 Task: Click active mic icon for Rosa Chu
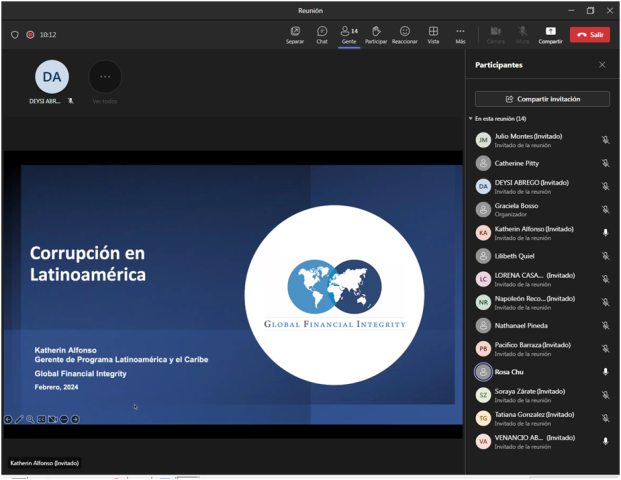[605, 371]
